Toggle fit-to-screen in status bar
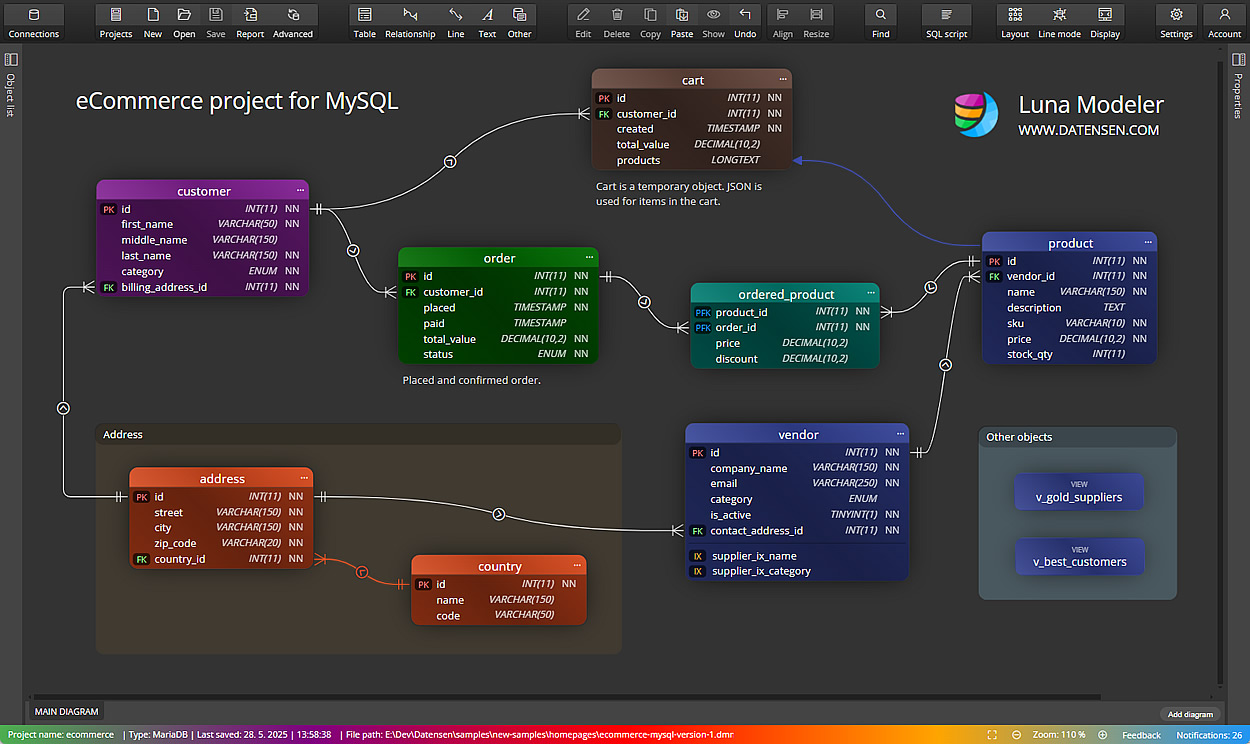This screenshot has height=744, width=1250. click(992, 735)
